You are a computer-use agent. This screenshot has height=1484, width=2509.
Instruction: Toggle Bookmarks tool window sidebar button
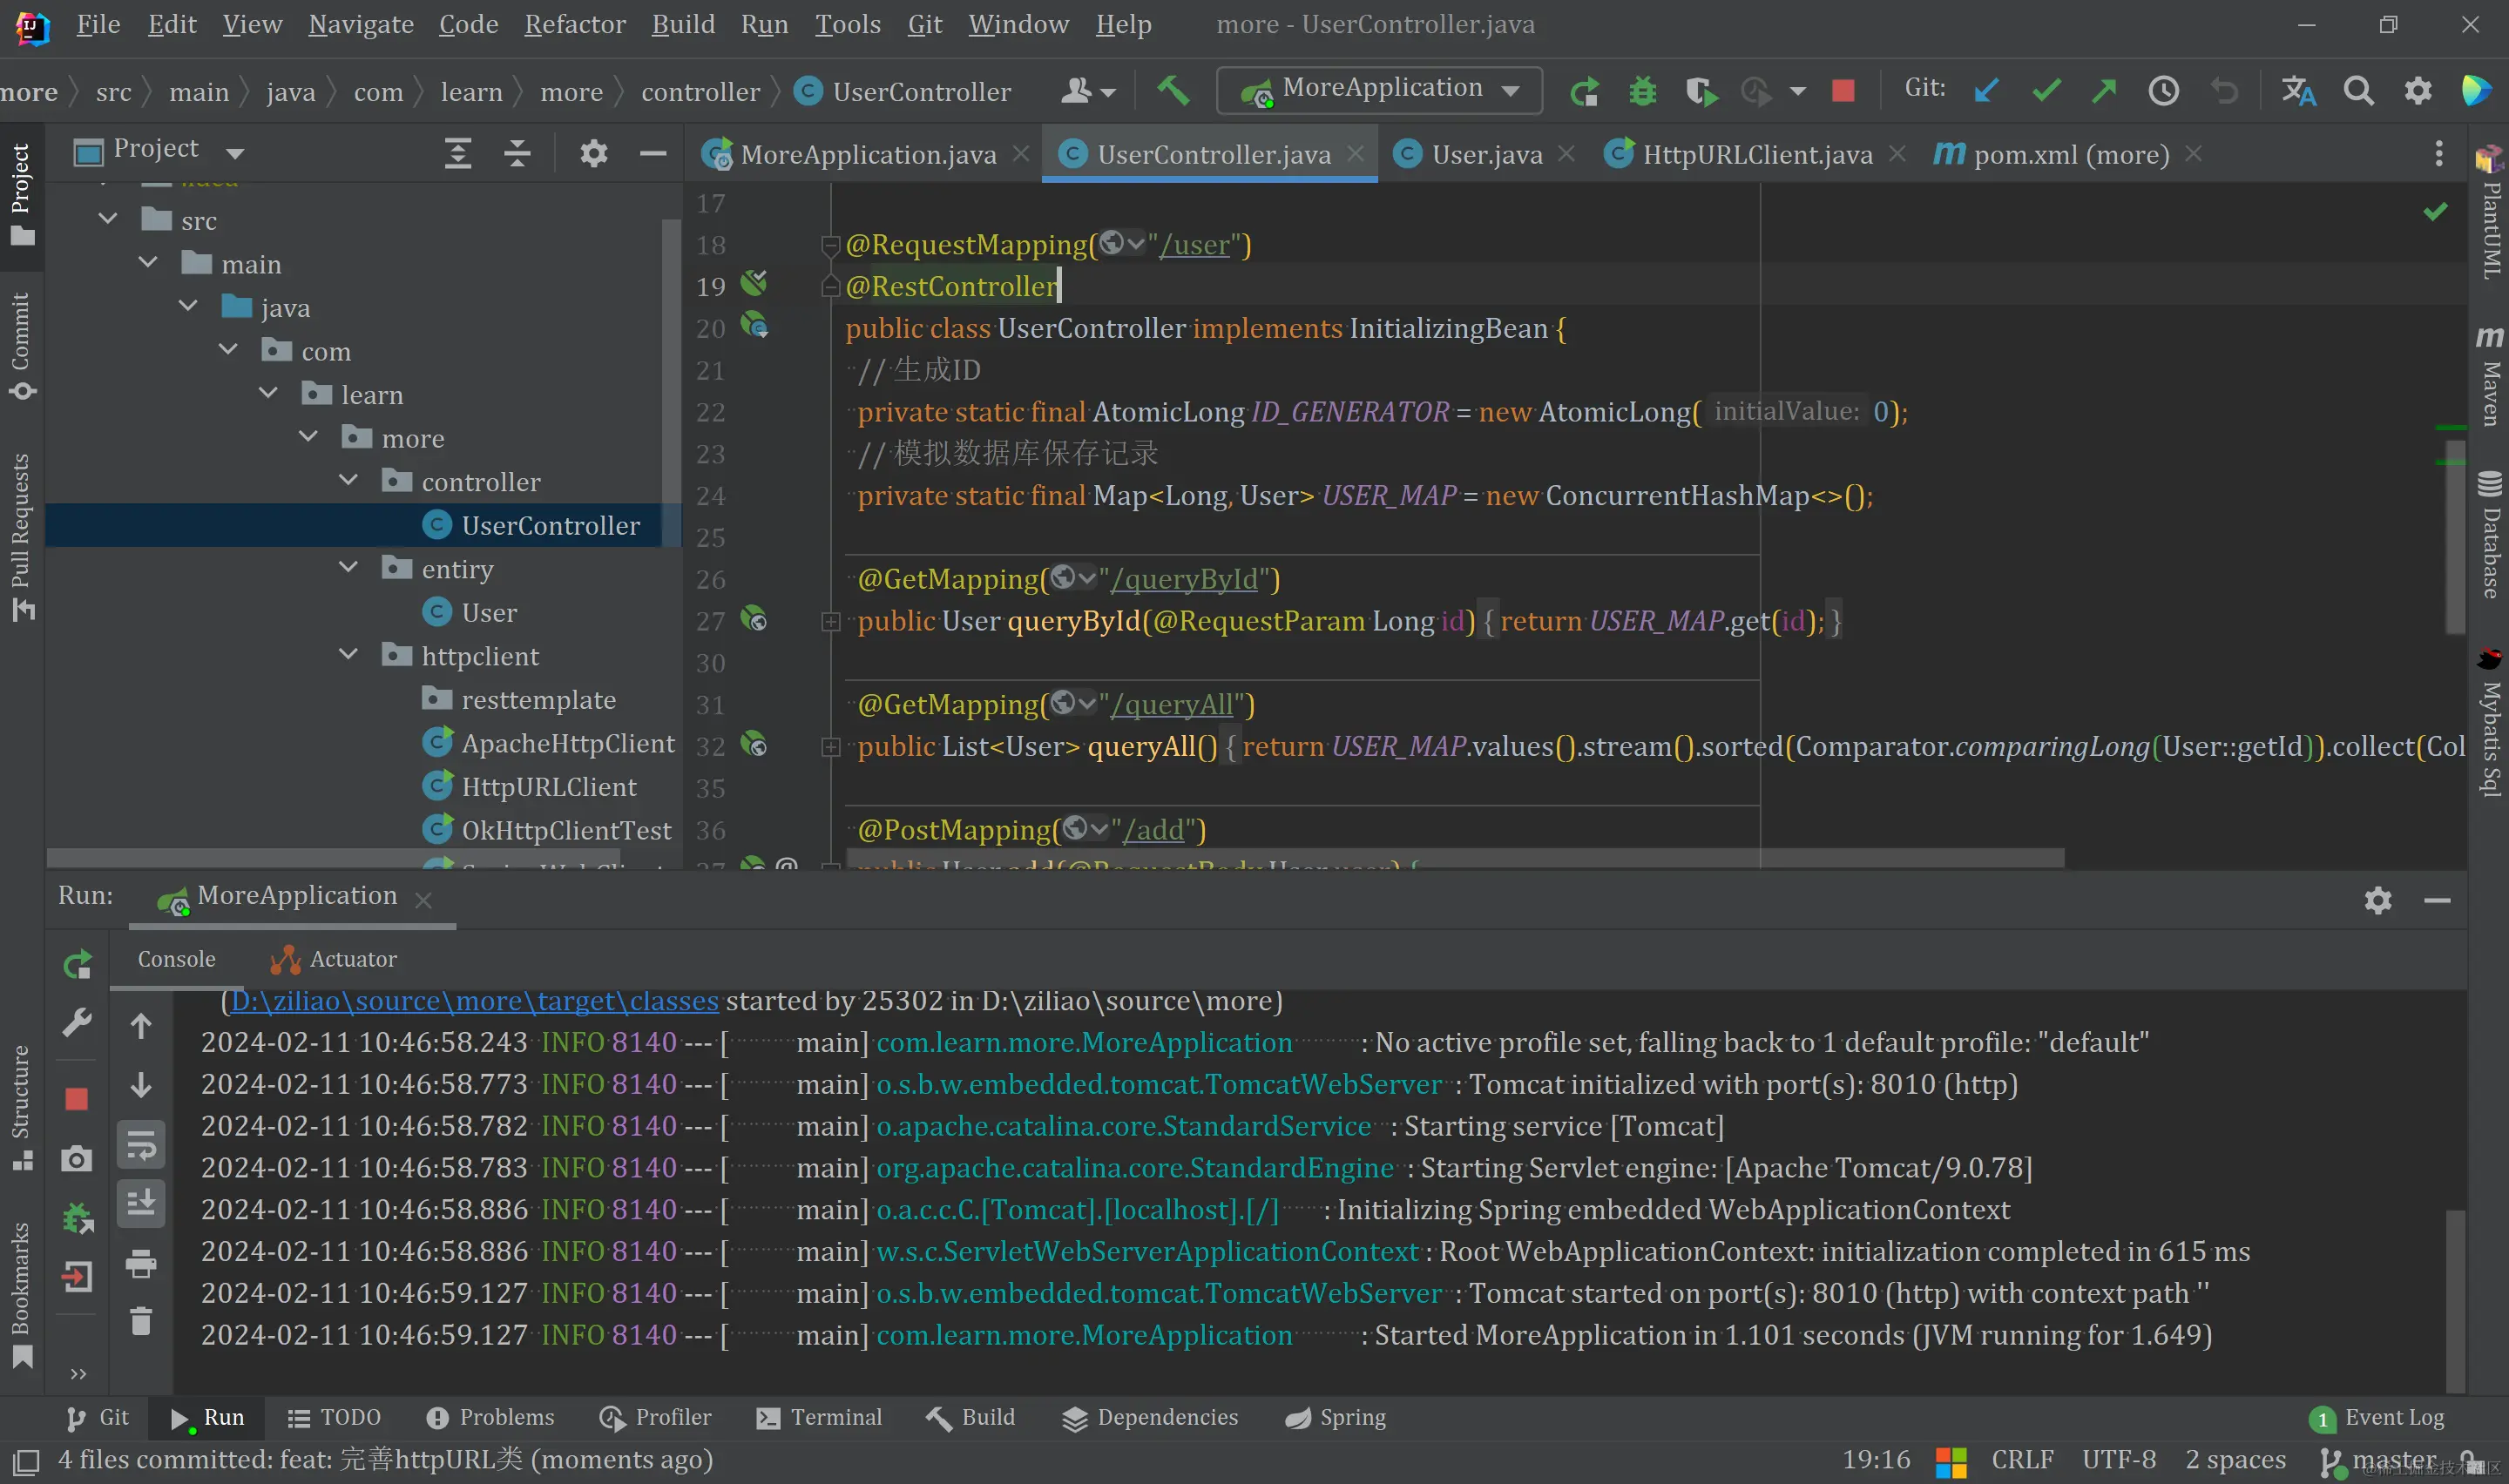click(x=22, y=1296)
